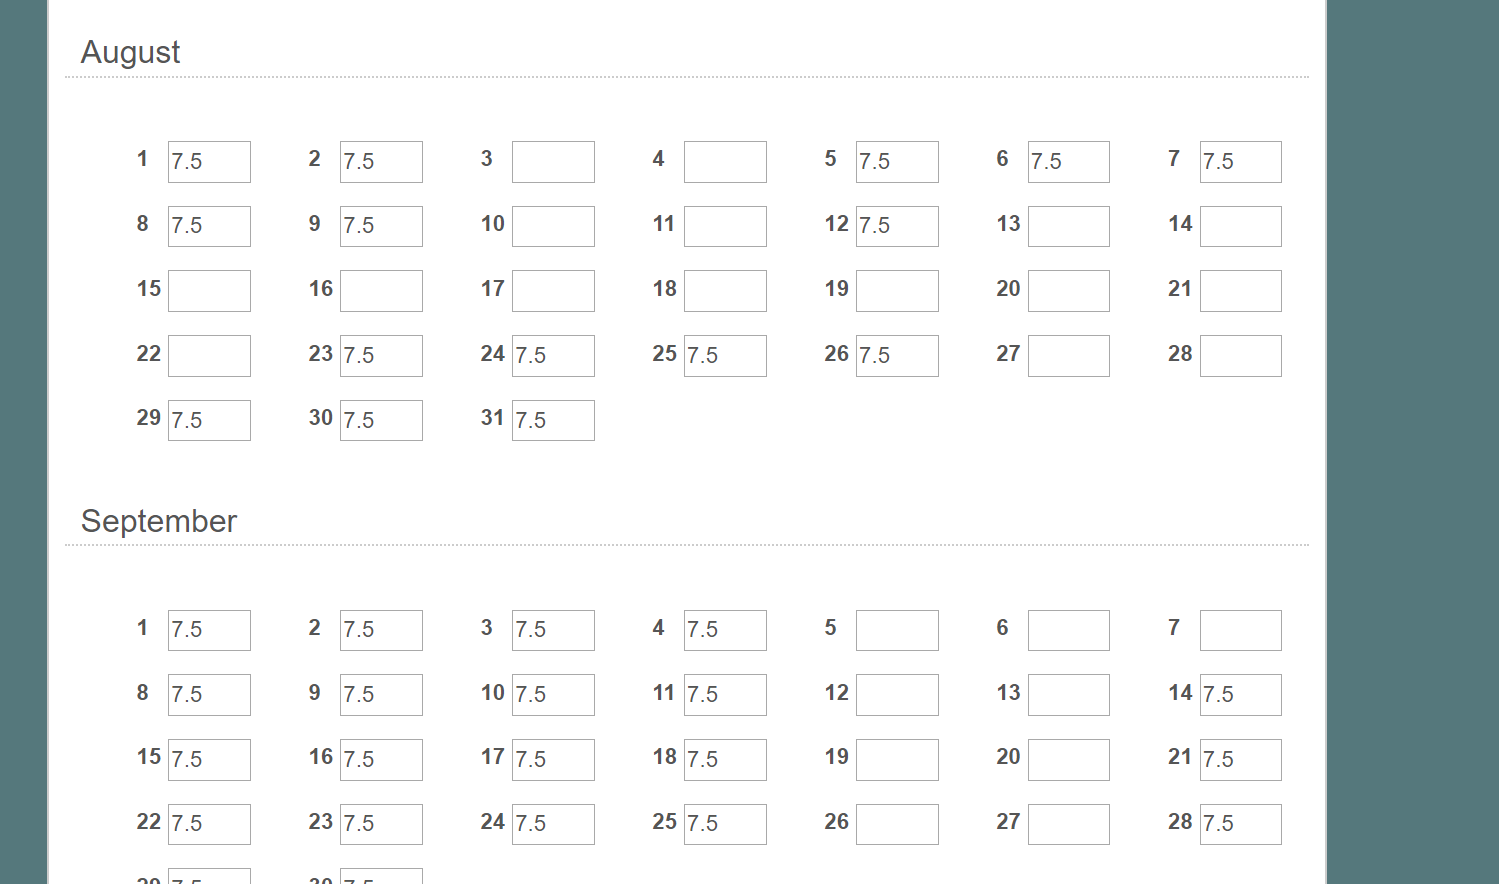Click the September 4 input box
The height and width of the screenshot is (884, 1499).
pos(725,630)
